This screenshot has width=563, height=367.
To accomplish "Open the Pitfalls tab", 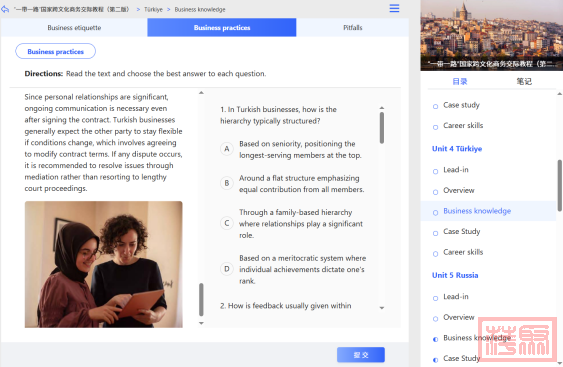I will (x=353, y=28).
